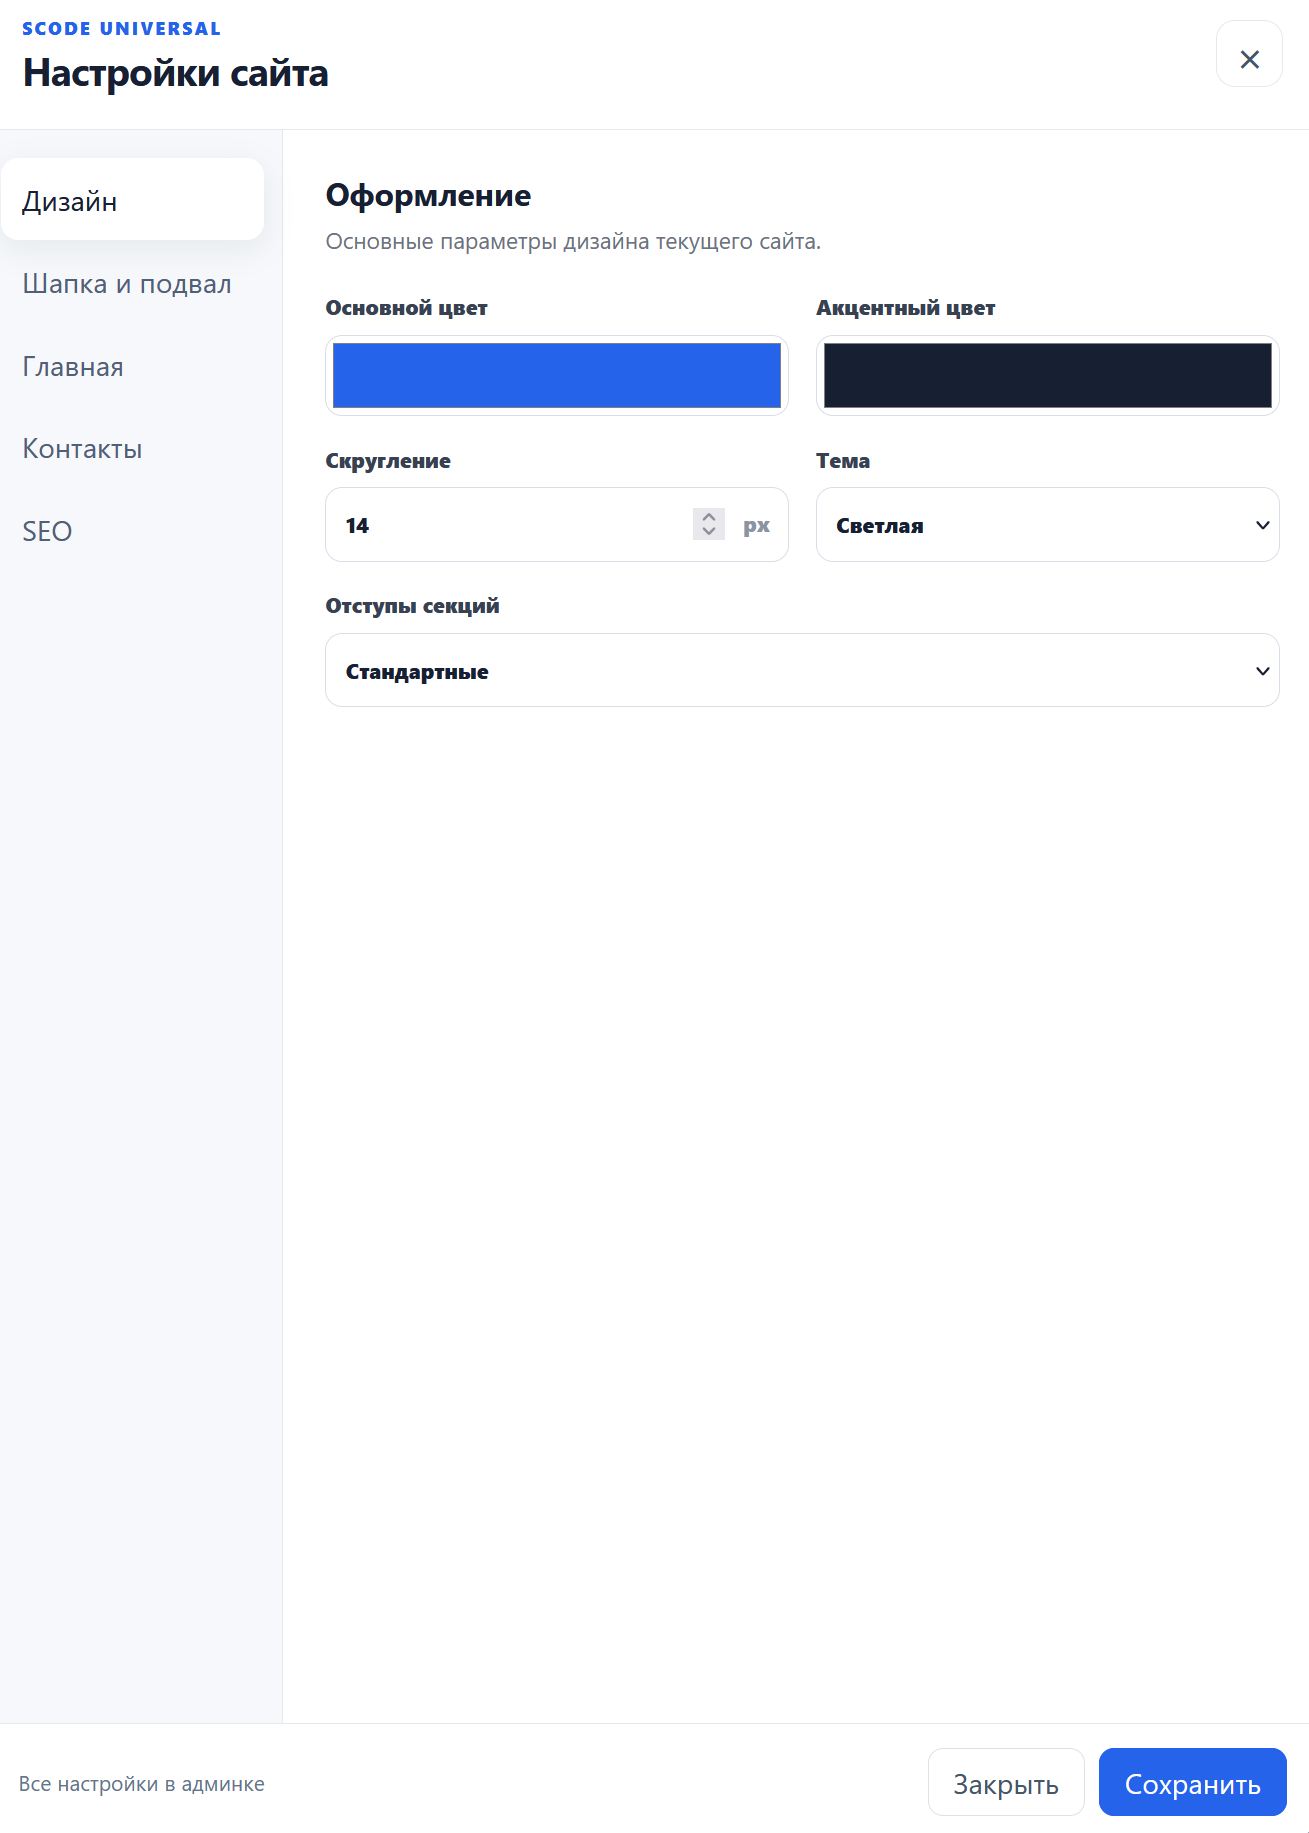
Task: Increase Скругление with the up stepper arrow
Action: [x=709, y=517]
